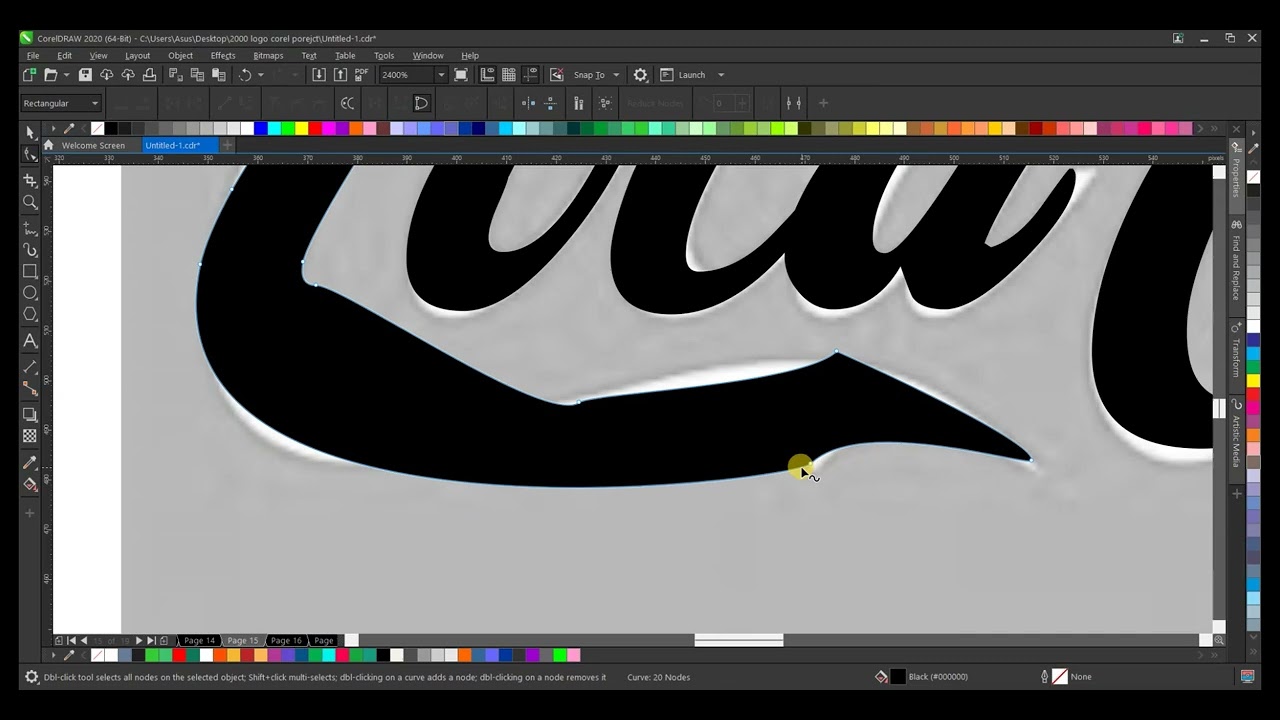Image resolution: width=1280 pixels, height=720 pixels.
Task: Open the File menu
Action: [x=33, y=56]
